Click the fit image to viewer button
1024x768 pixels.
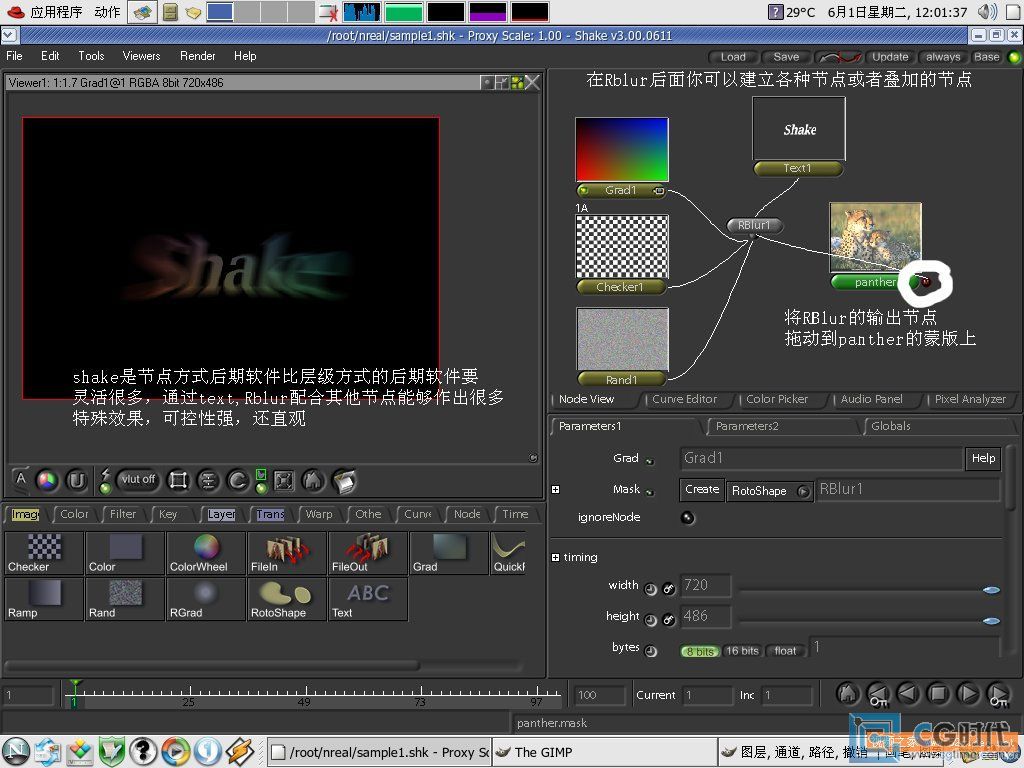(284, 481)
